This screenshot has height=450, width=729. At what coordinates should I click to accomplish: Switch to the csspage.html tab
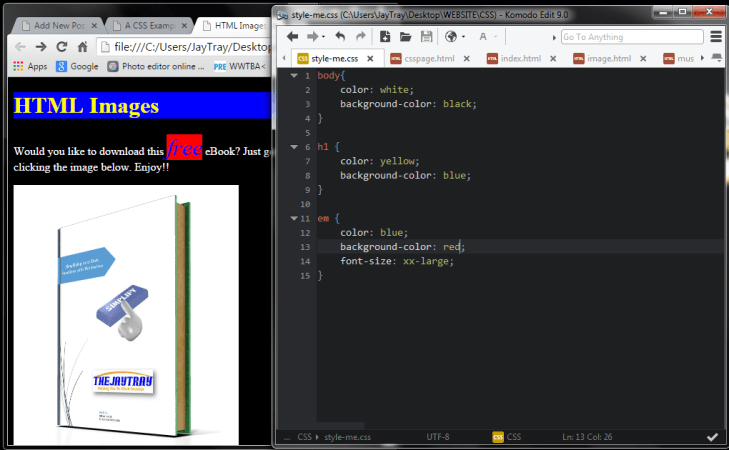[429, 59]
